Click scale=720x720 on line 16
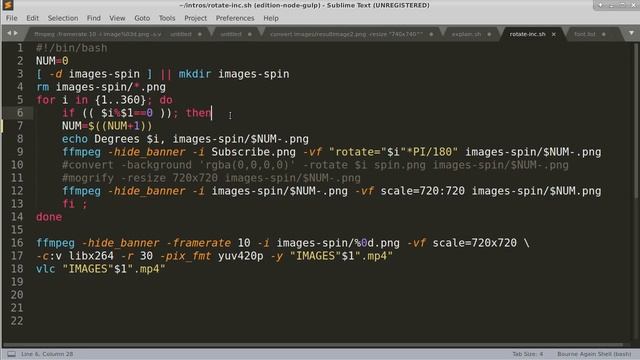 474,243
